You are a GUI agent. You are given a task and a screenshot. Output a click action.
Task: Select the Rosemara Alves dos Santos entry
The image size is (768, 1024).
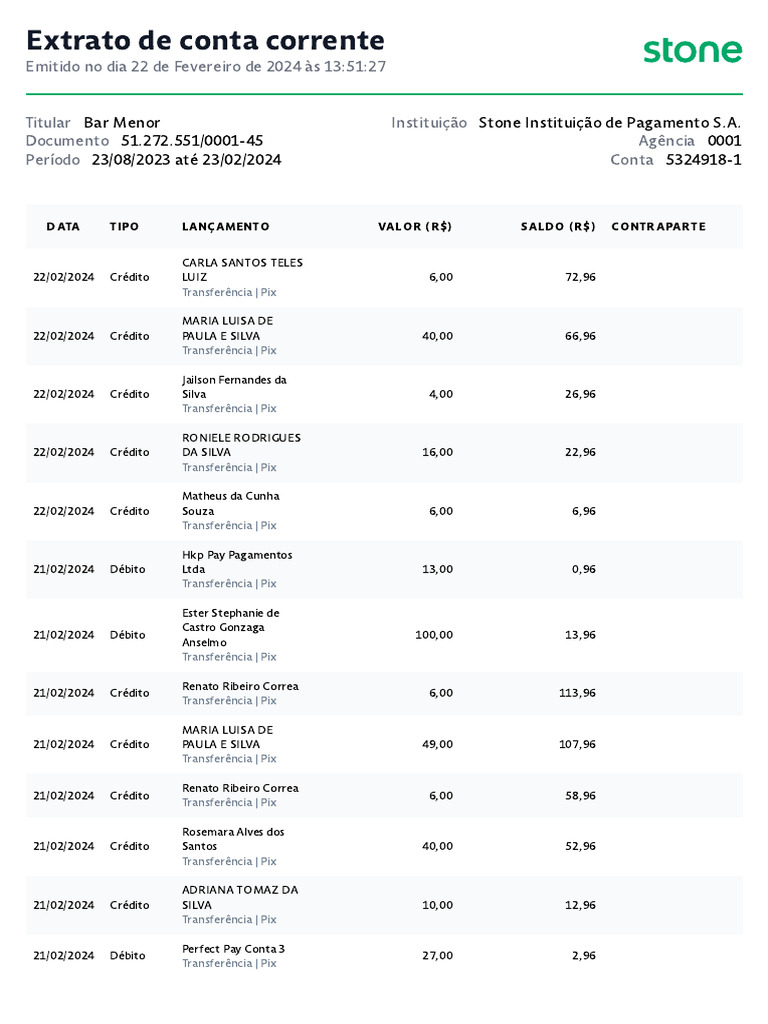[x=384, y=847]
